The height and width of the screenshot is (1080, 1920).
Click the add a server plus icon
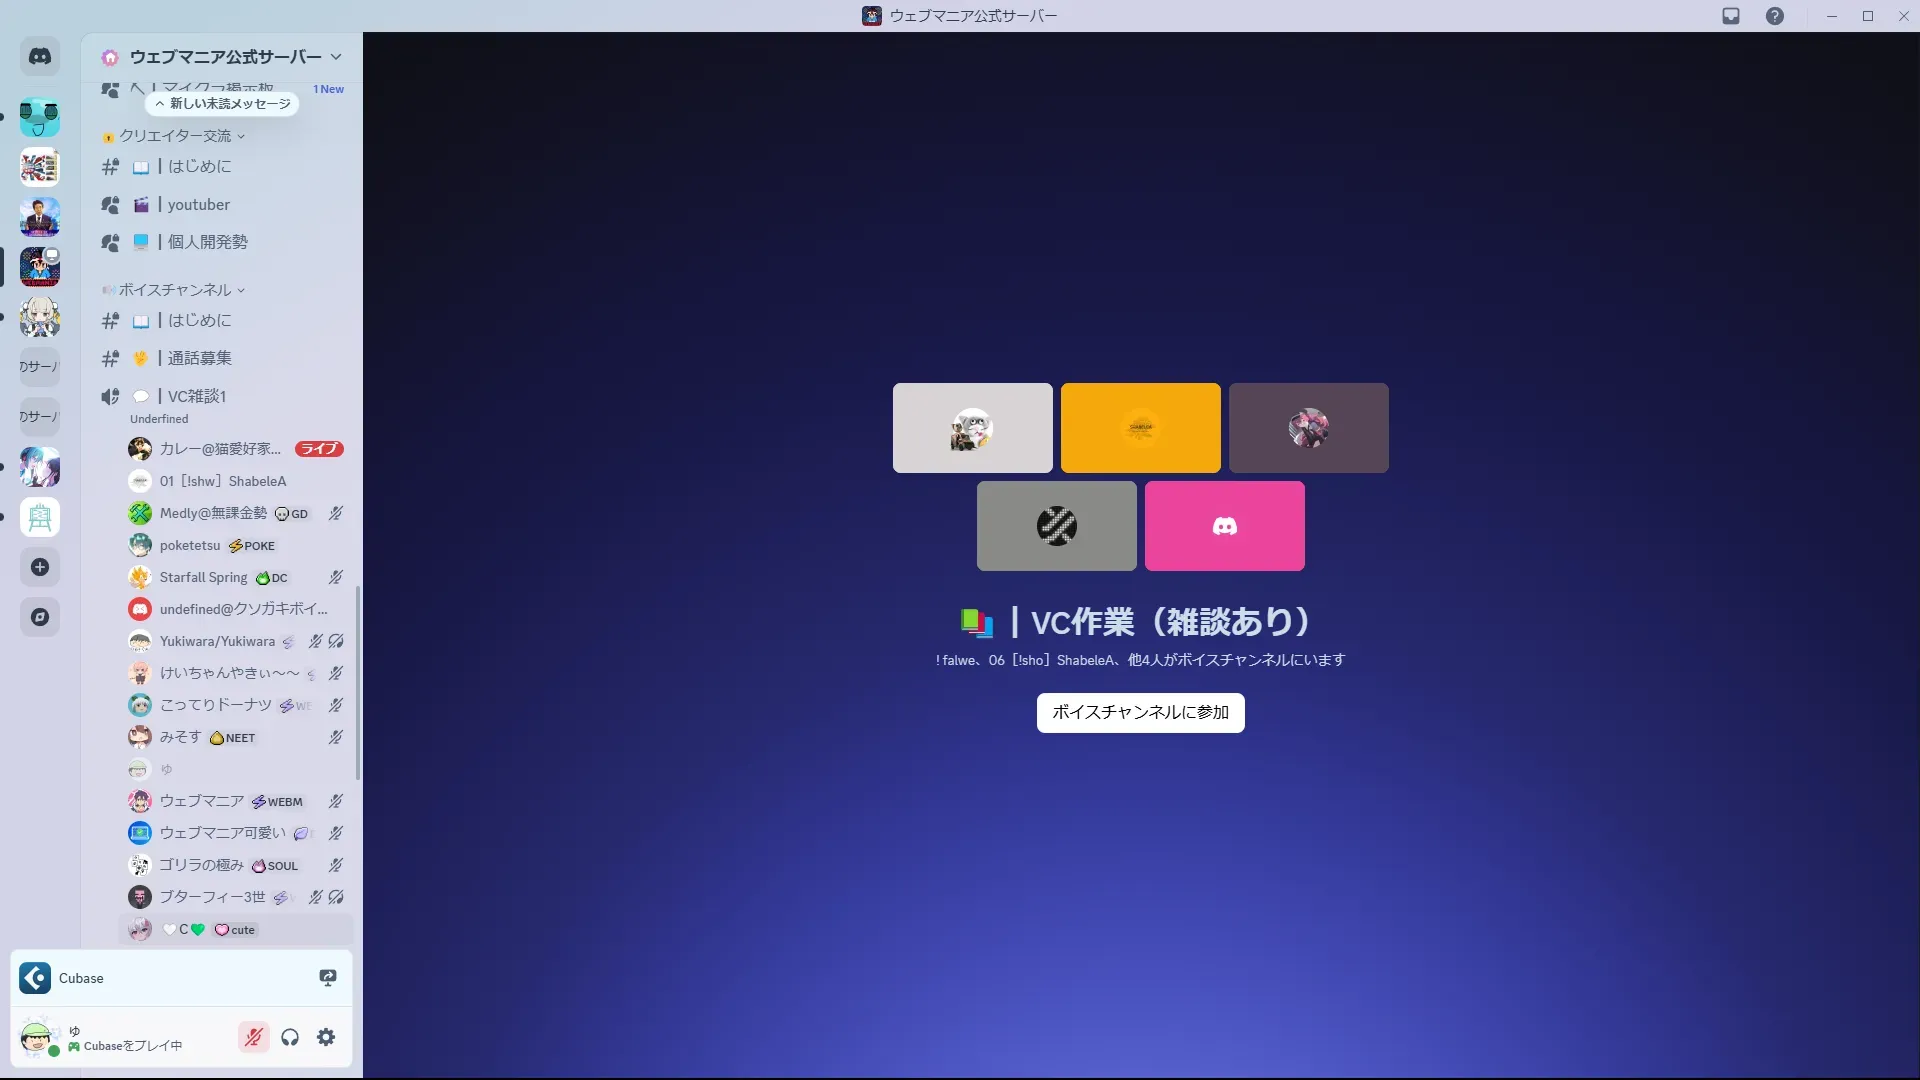[40, 567]
